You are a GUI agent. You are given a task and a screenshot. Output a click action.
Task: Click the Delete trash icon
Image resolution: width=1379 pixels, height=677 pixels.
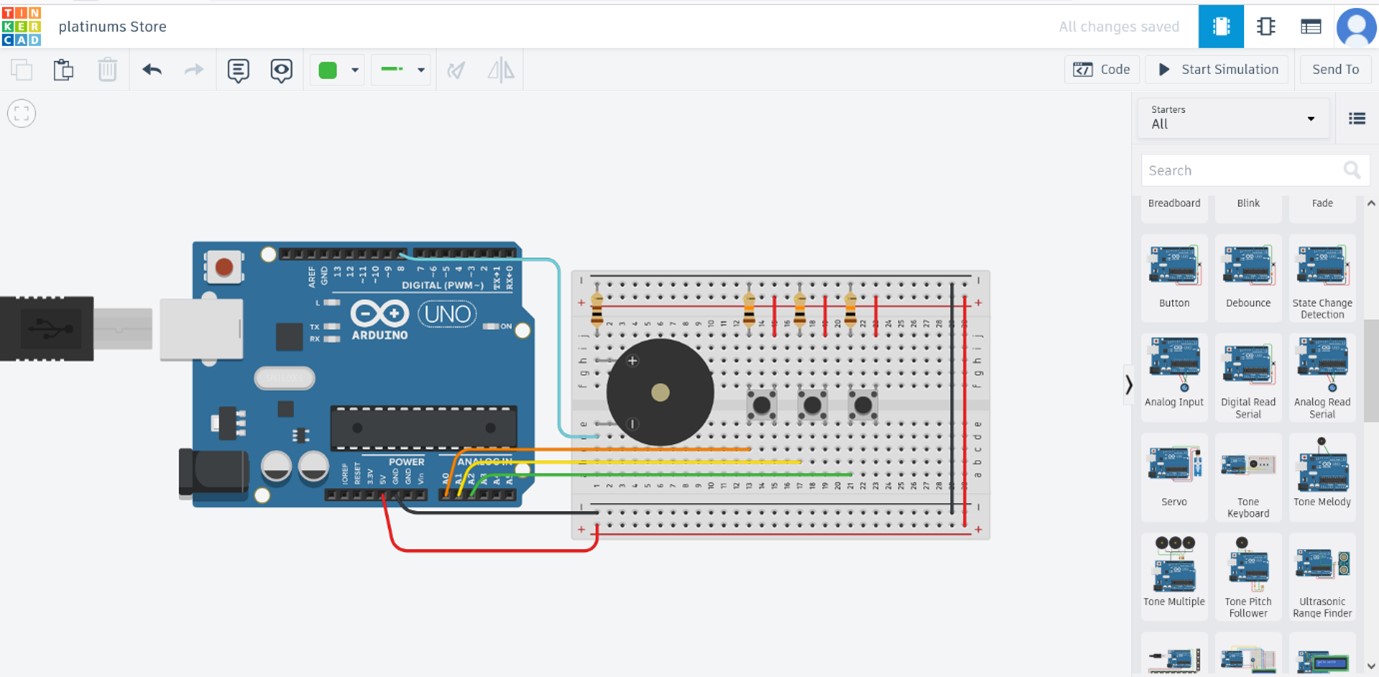[x=107, y=70]
